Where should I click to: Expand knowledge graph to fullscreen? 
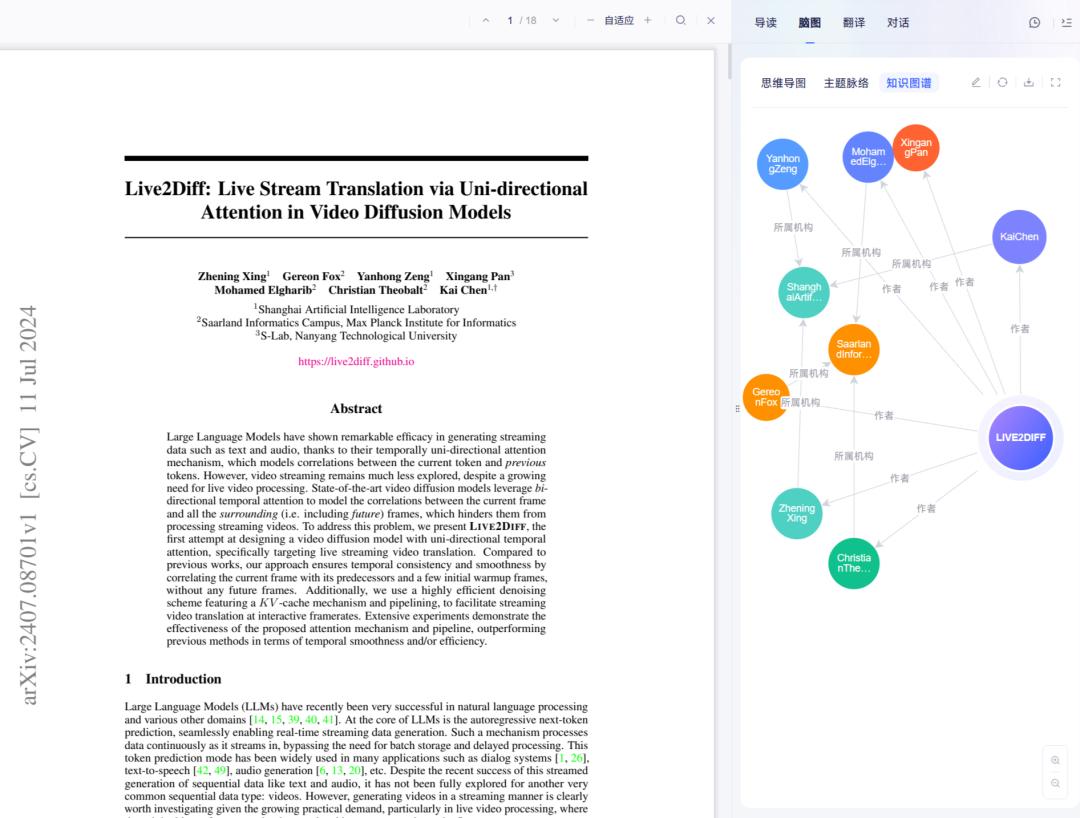coord(1055,83)
